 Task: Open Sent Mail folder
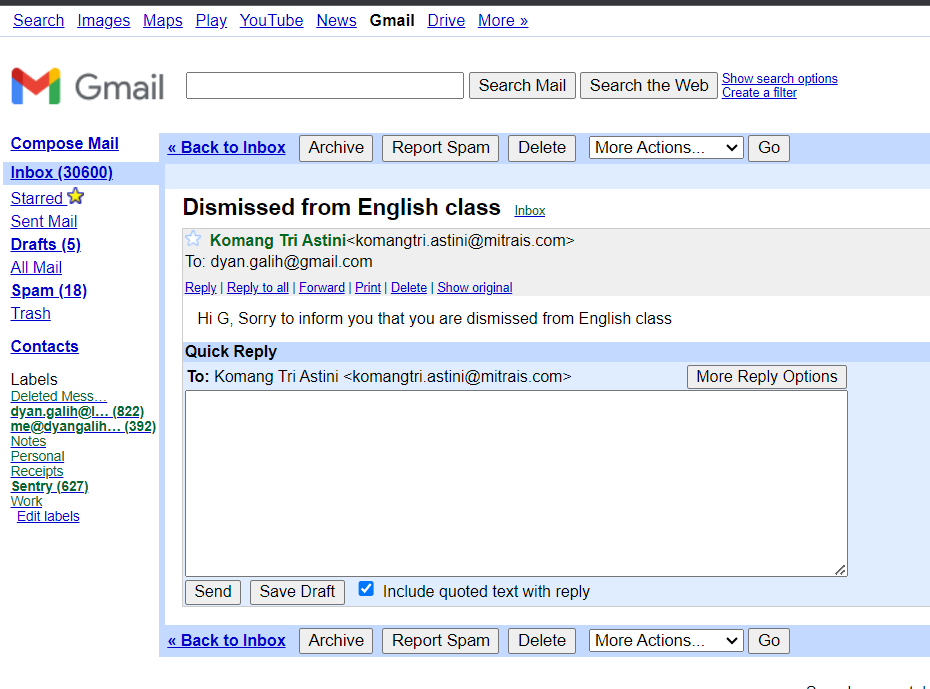click(x=44, y=221)
